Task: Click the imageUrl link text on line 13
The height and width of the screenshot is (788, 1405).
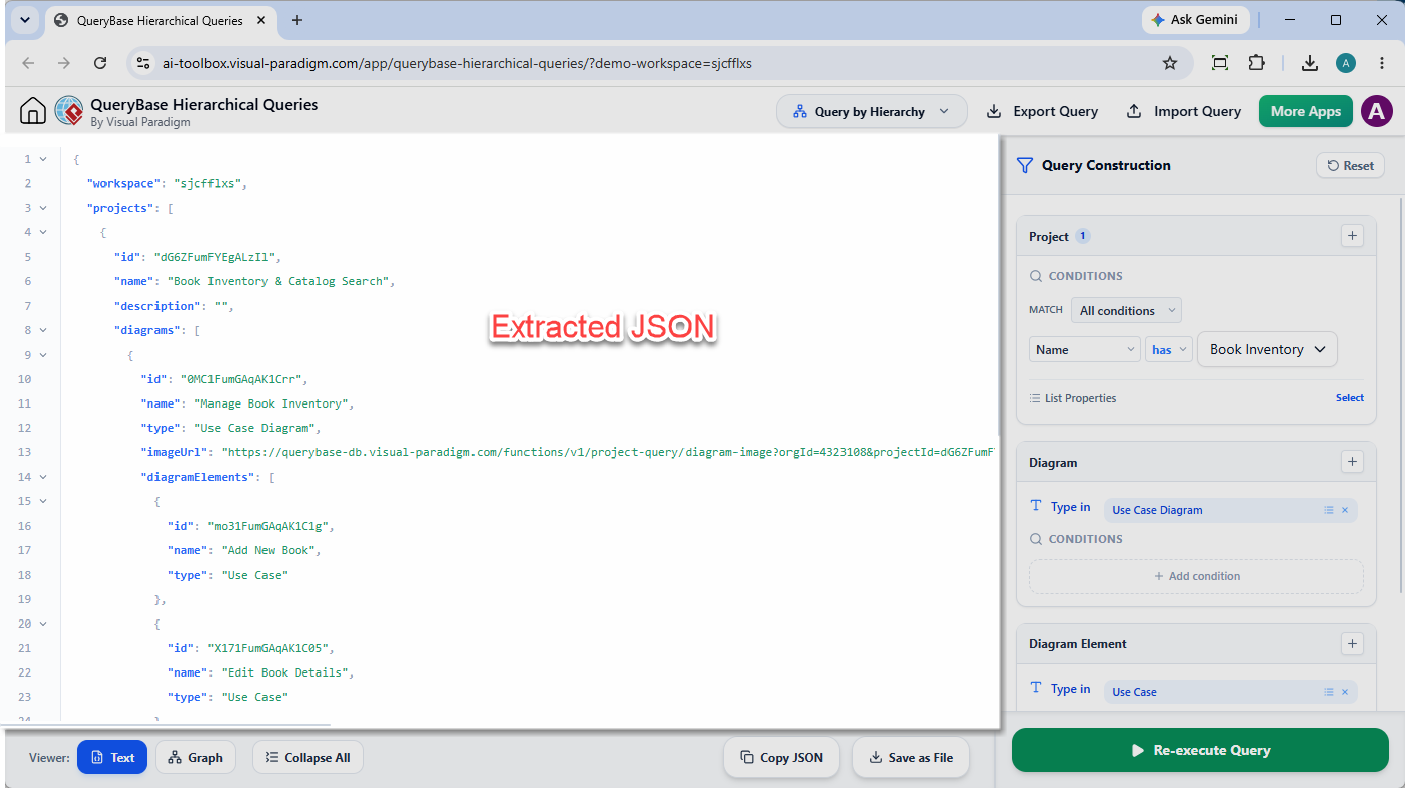Action: coord(607,452)
